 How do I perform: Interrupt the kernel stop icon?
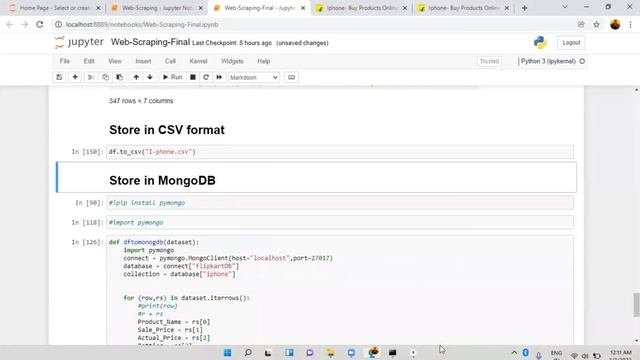coord(193,77)
